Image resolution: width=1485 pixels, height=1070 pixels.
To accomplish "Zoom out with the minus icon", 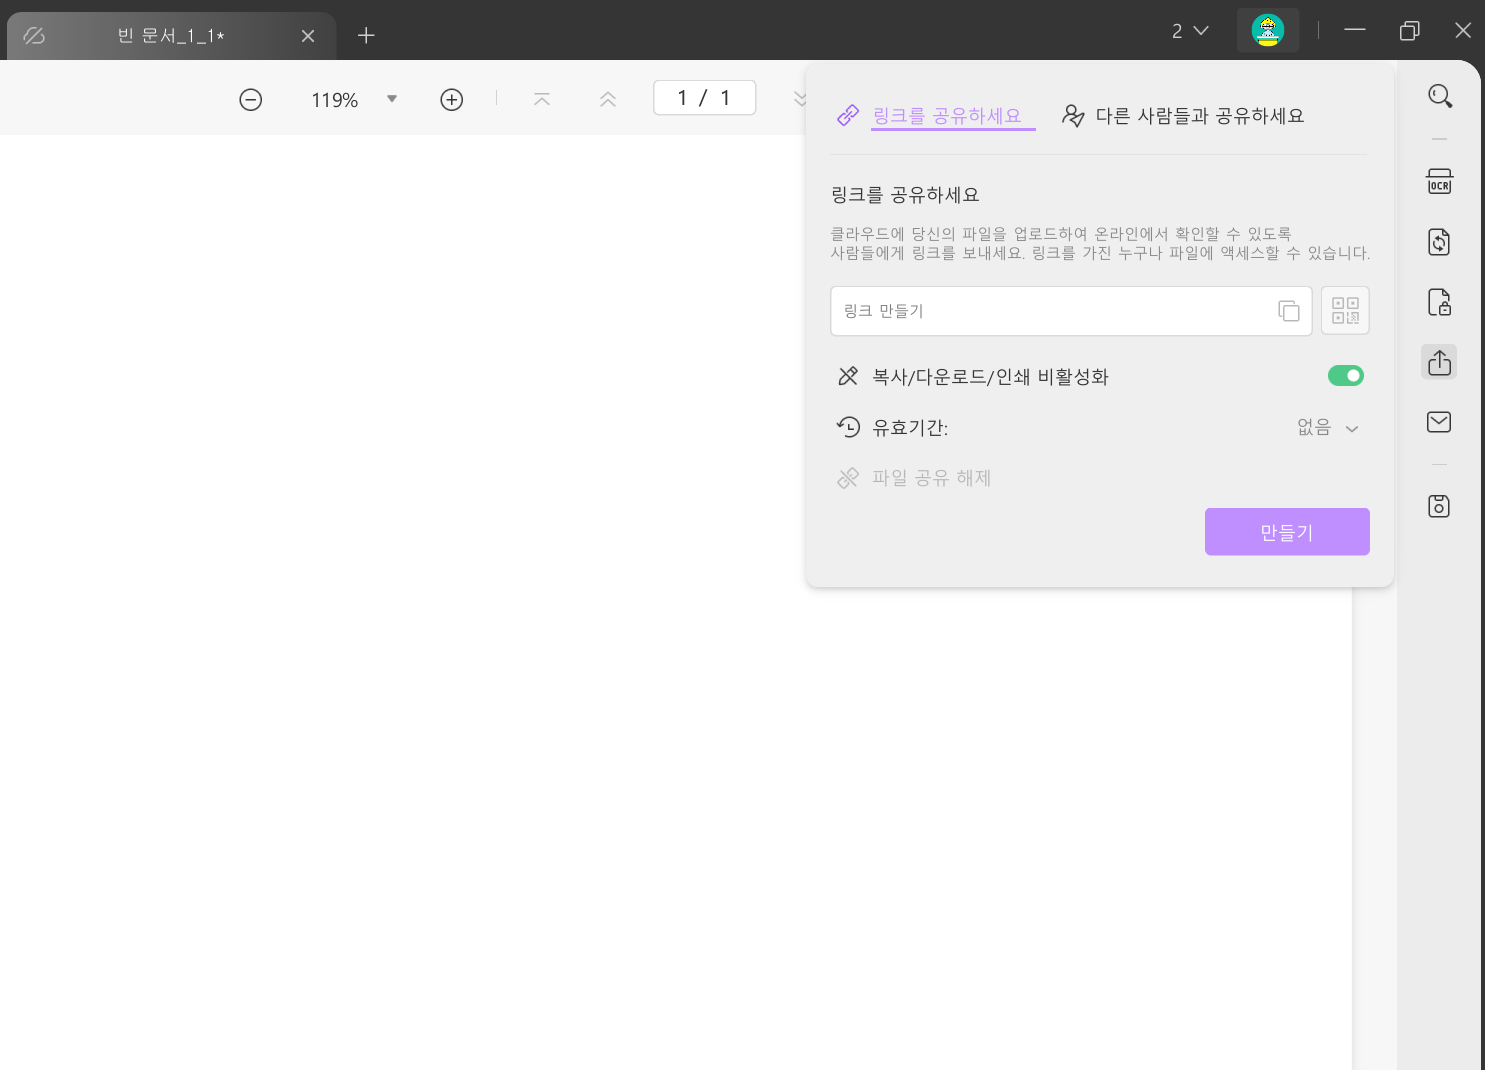I will point(251,100).
